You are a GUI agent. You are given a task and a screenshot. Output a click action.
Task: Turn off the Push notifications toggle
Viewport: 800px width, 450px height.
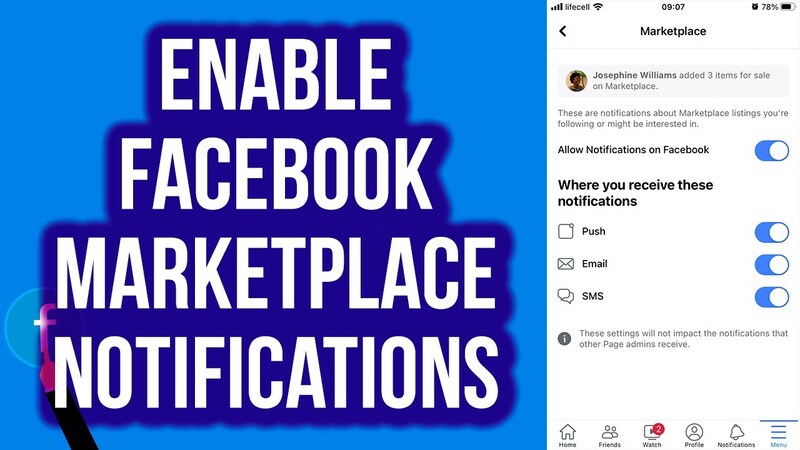tap(771, 232)
